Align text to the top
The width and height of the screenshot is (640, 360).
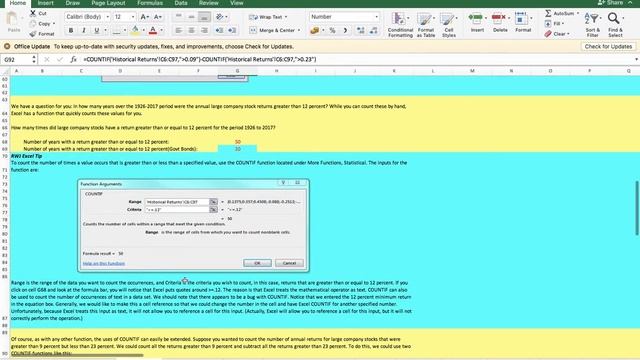(x=178, y=17)
